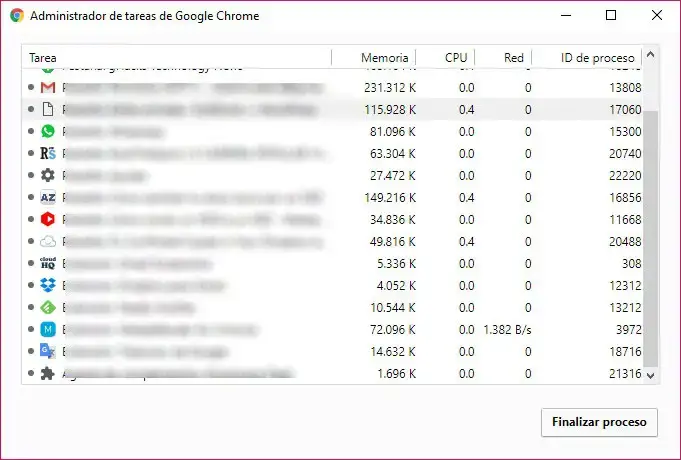Select memory value 34.836 K

coord(393,219)
